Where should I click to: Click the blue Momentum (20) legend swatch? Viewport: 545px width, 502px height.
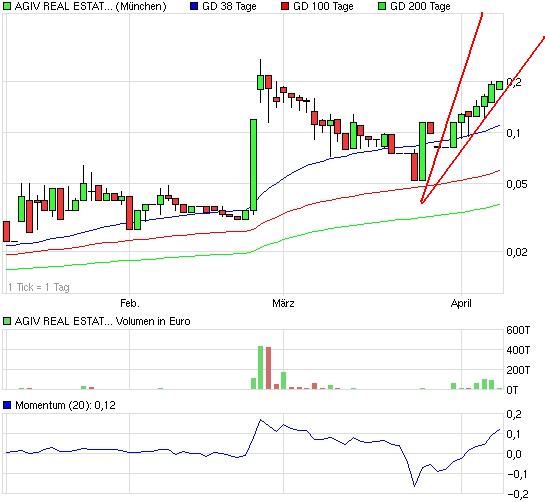pos(7,405)
